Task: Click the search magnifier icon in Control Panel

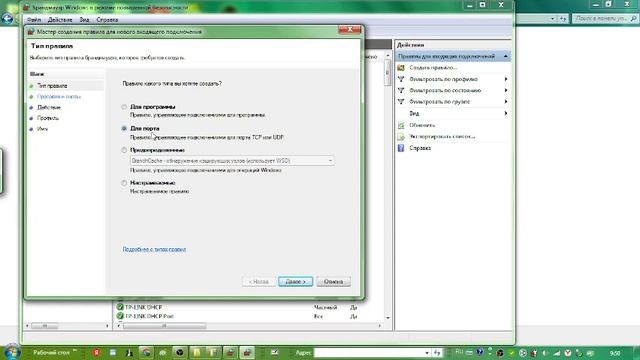Action: [x=633, y=19]
